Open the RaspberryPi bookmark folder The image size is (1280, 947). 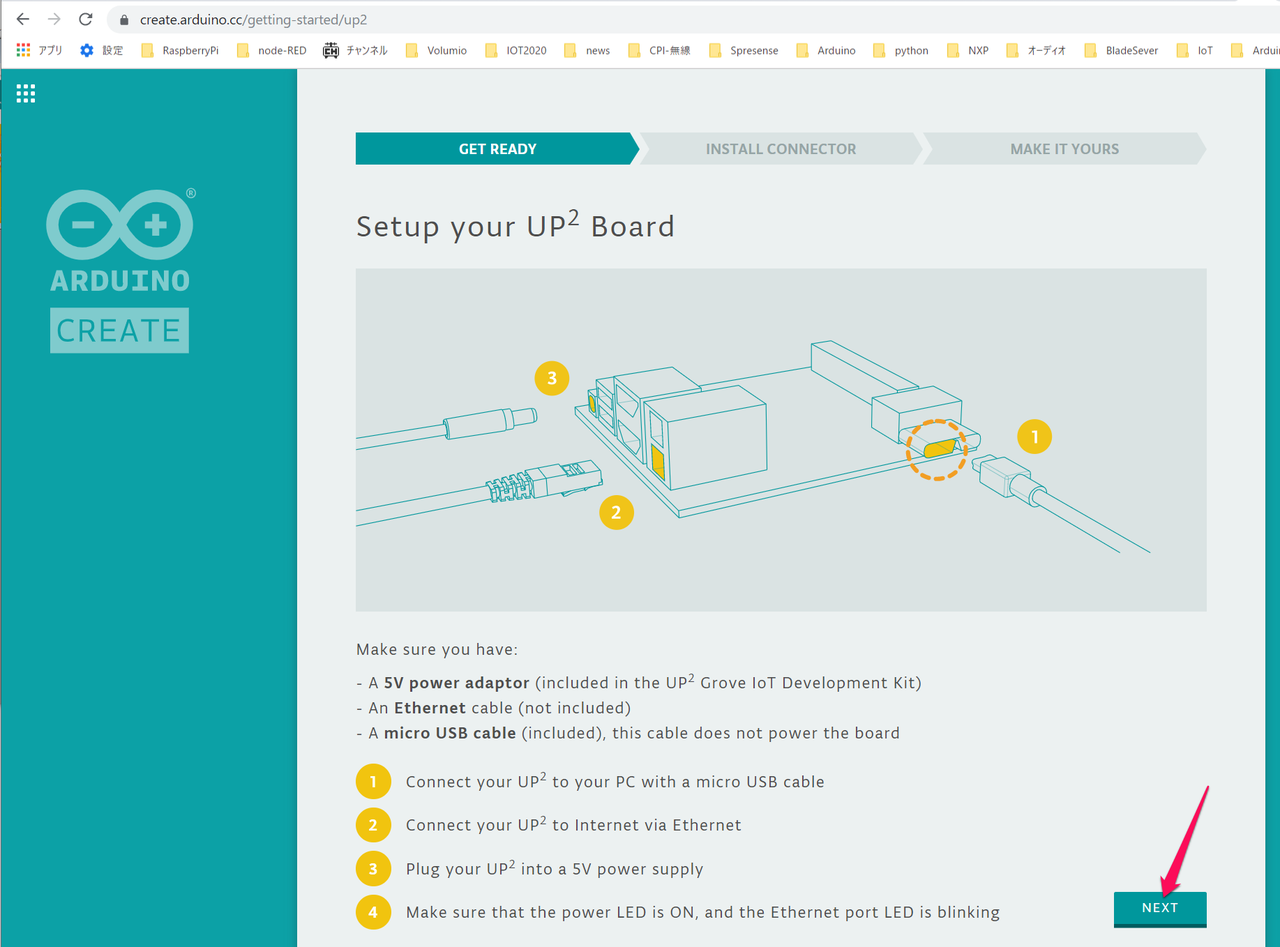[180, 50]
